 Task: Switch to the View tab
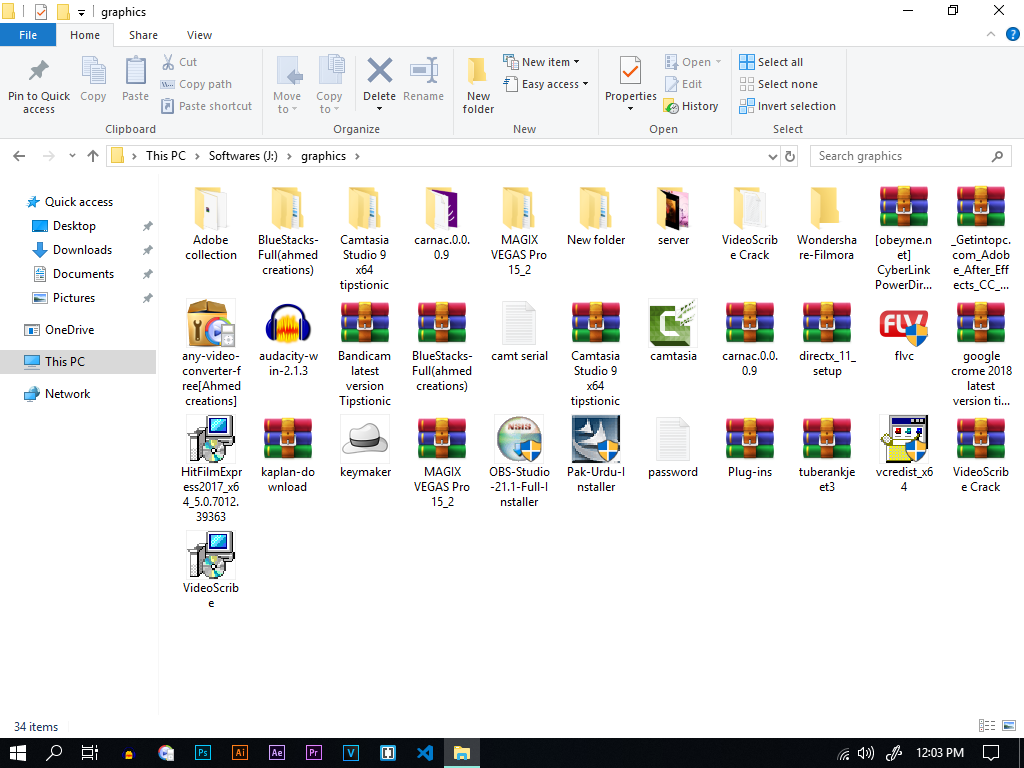199,34
